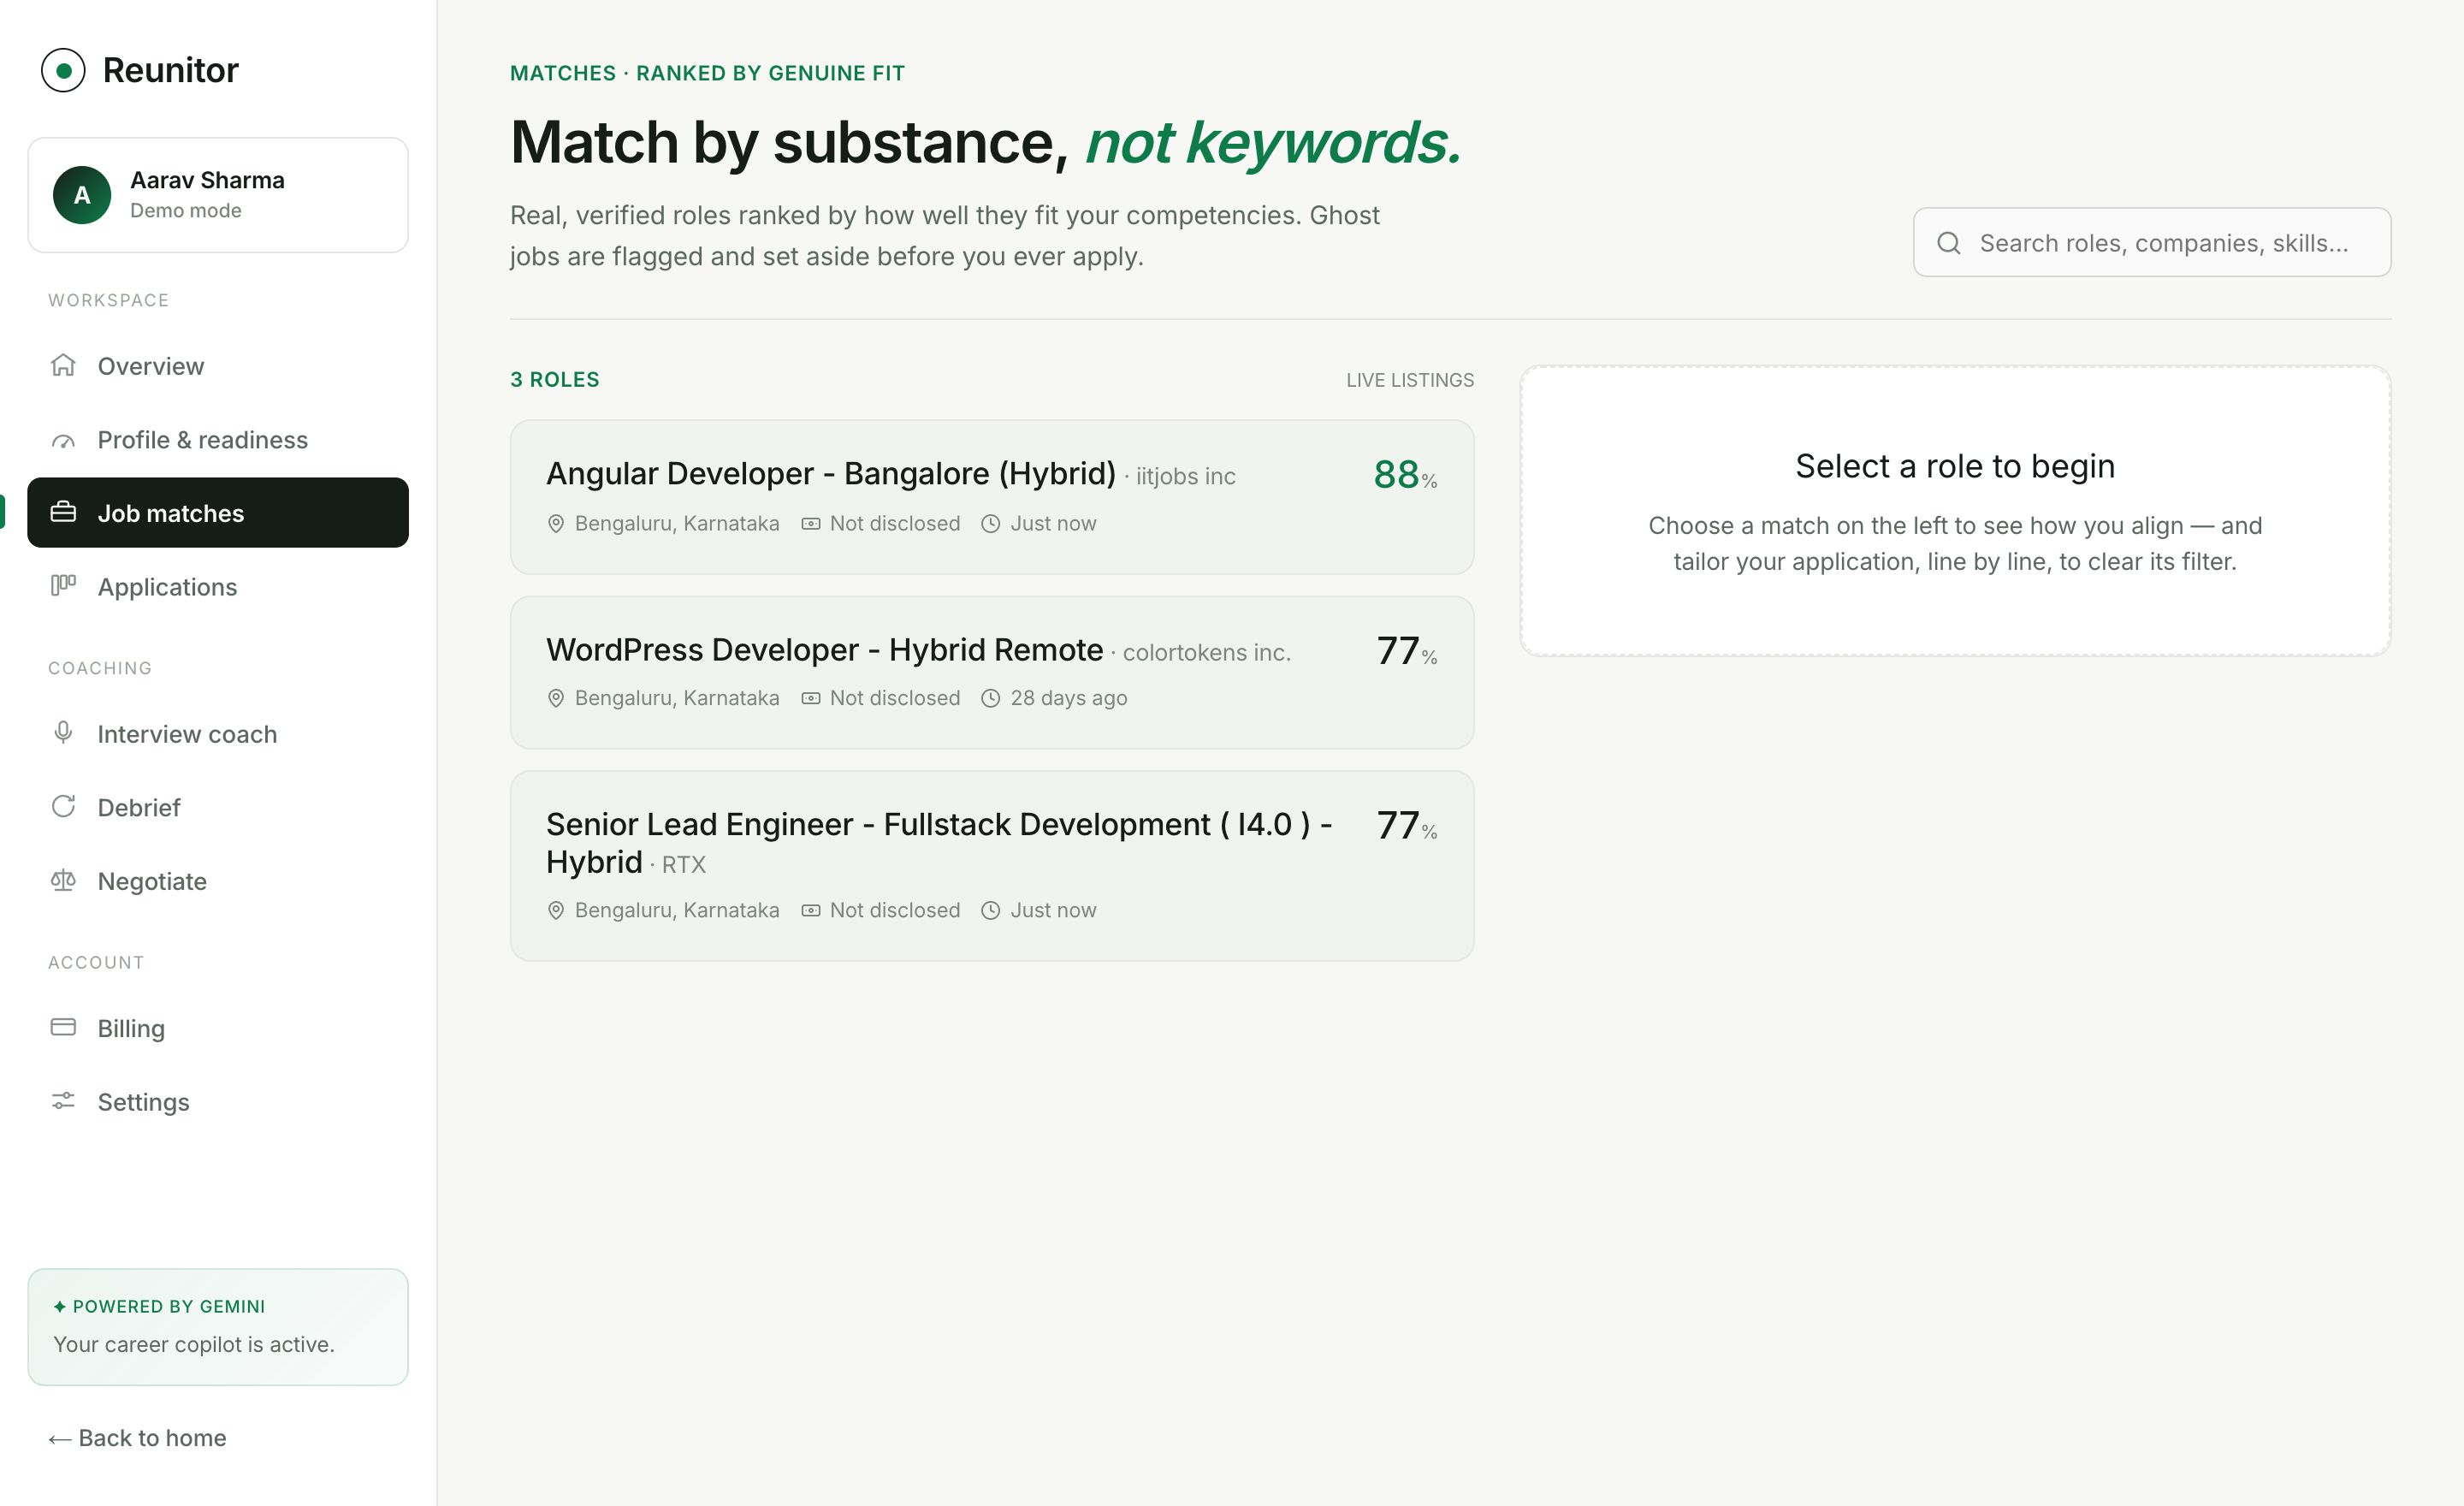Click Just now on the Senior Lead Engineer card
This screenshot has height=1506, width=2464.
(1053, 910)
